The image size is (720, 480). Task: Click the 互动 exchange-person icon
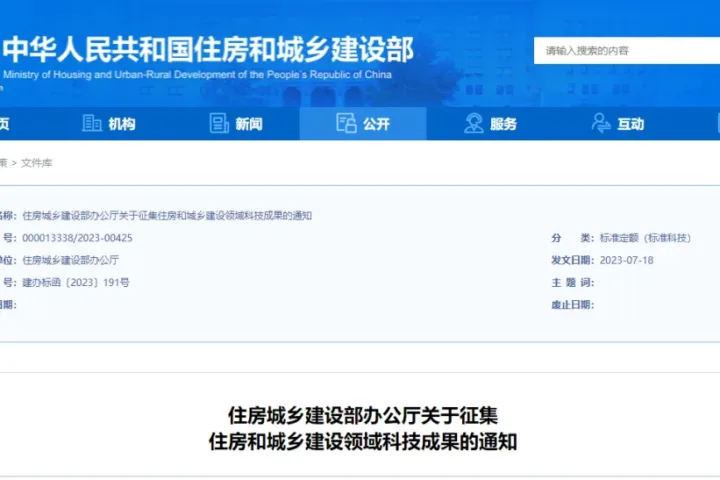[601, 123]
